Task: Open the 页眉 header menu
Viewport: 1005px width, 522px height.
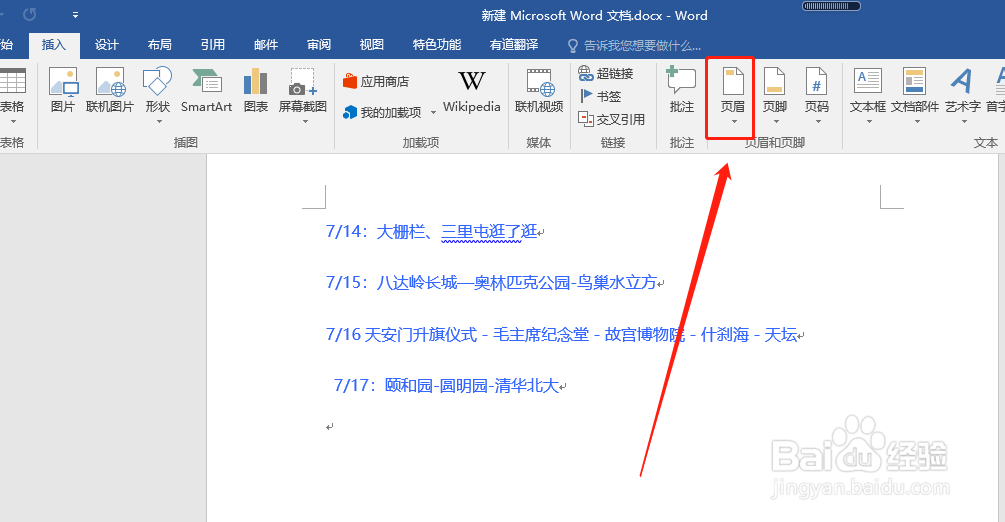Action: click(x=732, y=96)
